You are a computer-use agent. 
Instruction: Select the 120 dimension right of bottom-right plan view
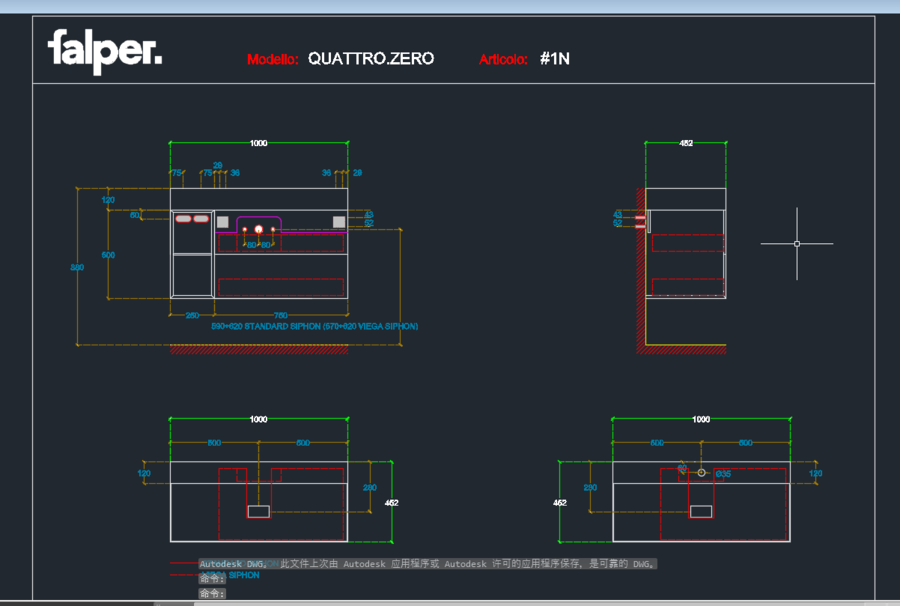click(816, 473)
